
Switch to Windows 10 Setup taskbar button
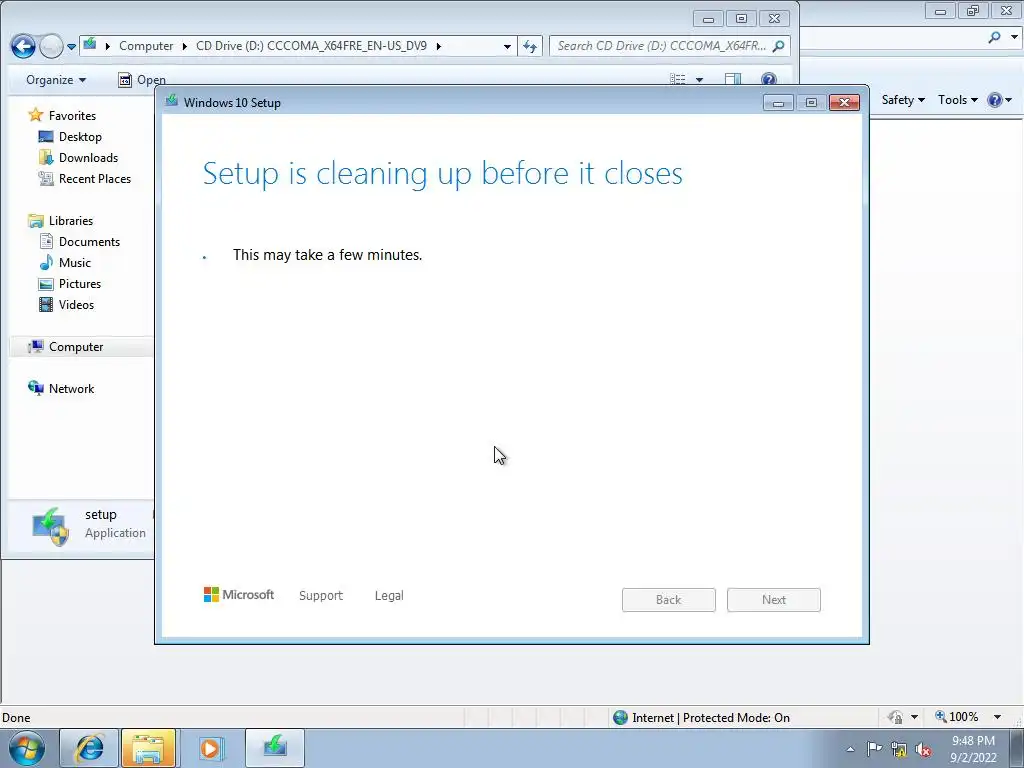click(x=275, y=748)
